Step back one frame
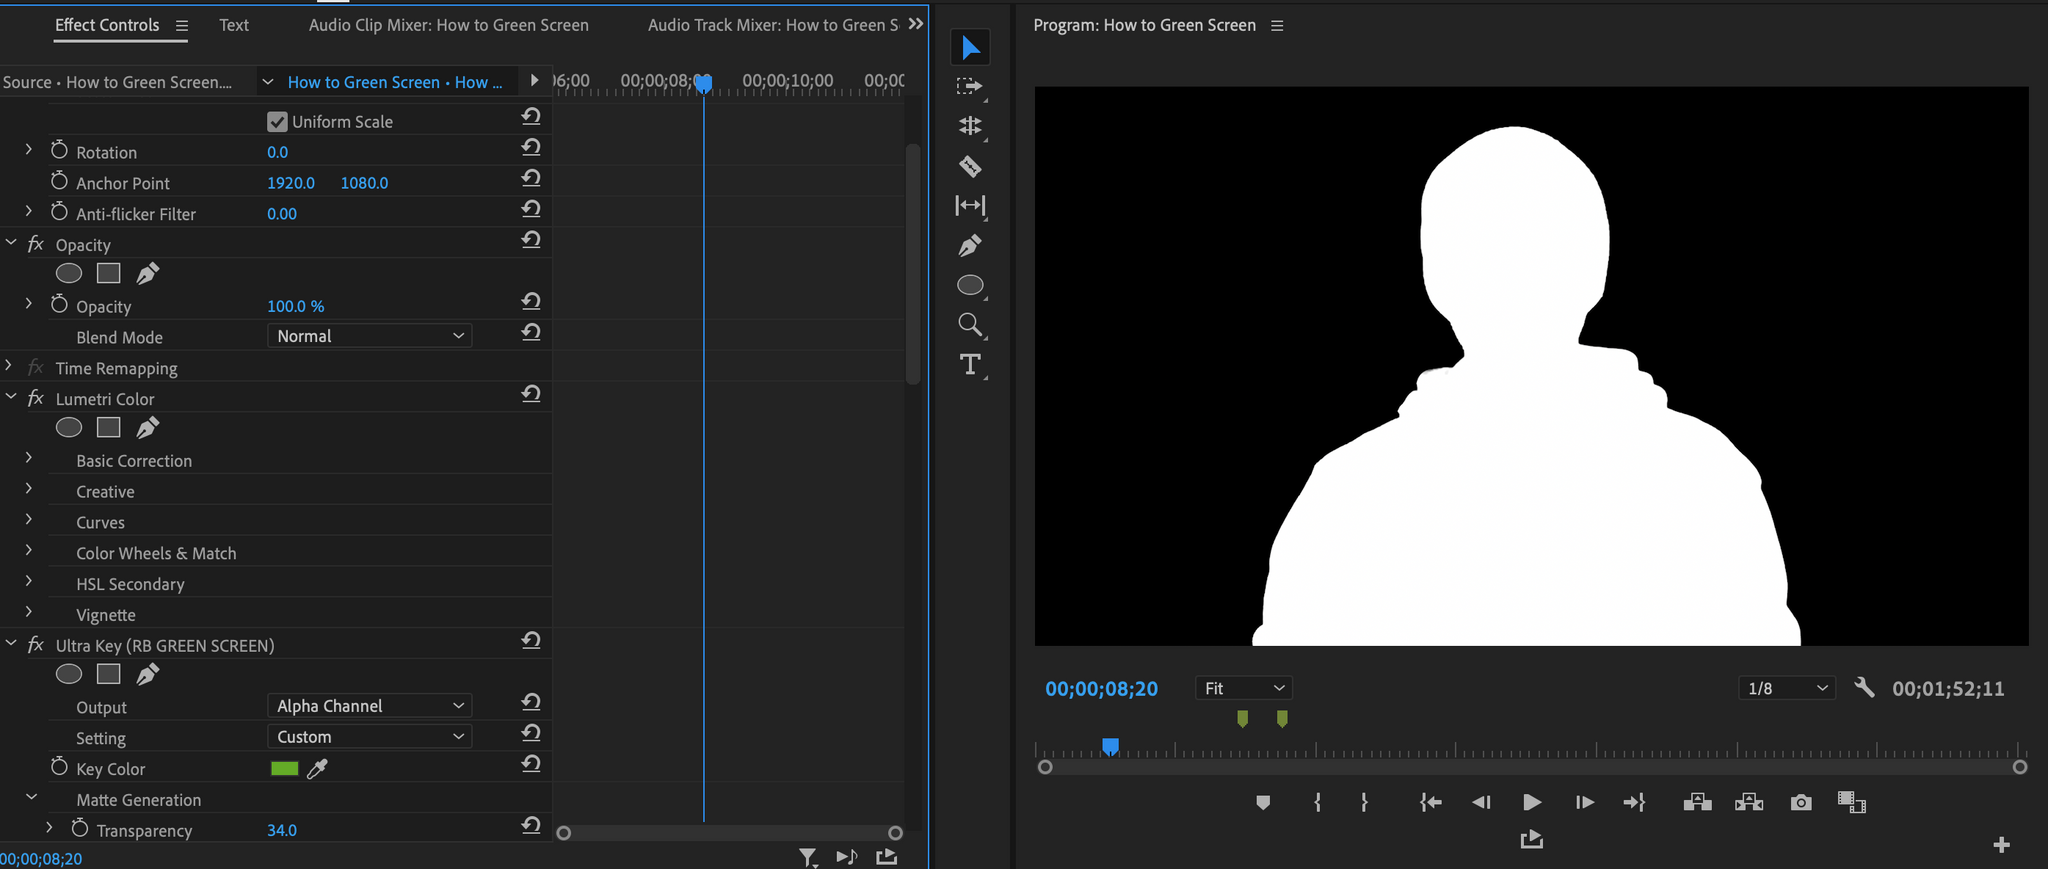Screen dimensions: 2048x869 (x=1481, y=802)
